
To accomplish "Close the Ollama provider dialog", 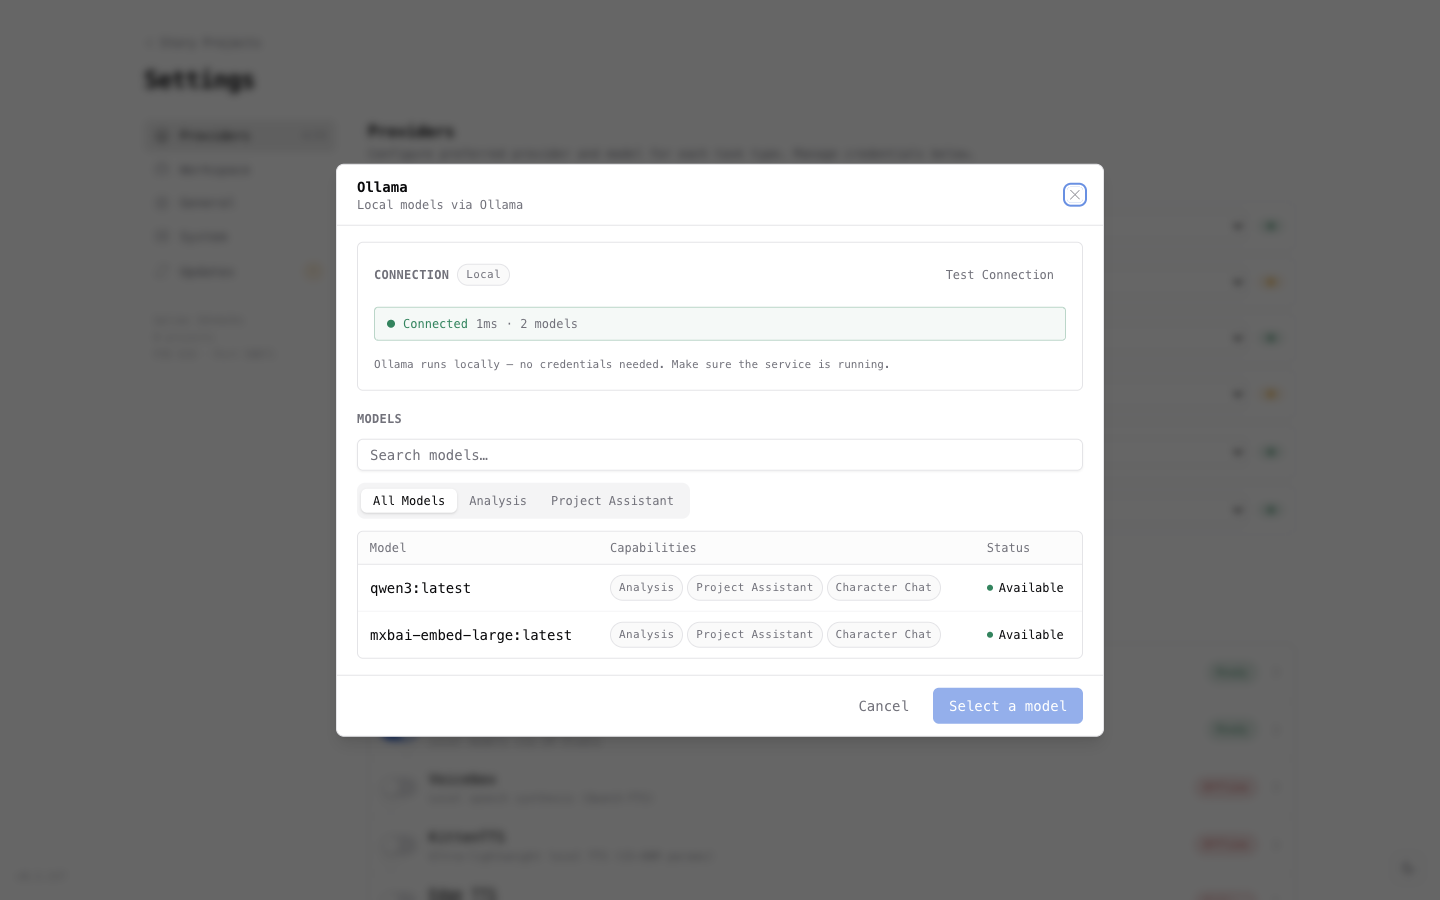I will pos(1075,195).
